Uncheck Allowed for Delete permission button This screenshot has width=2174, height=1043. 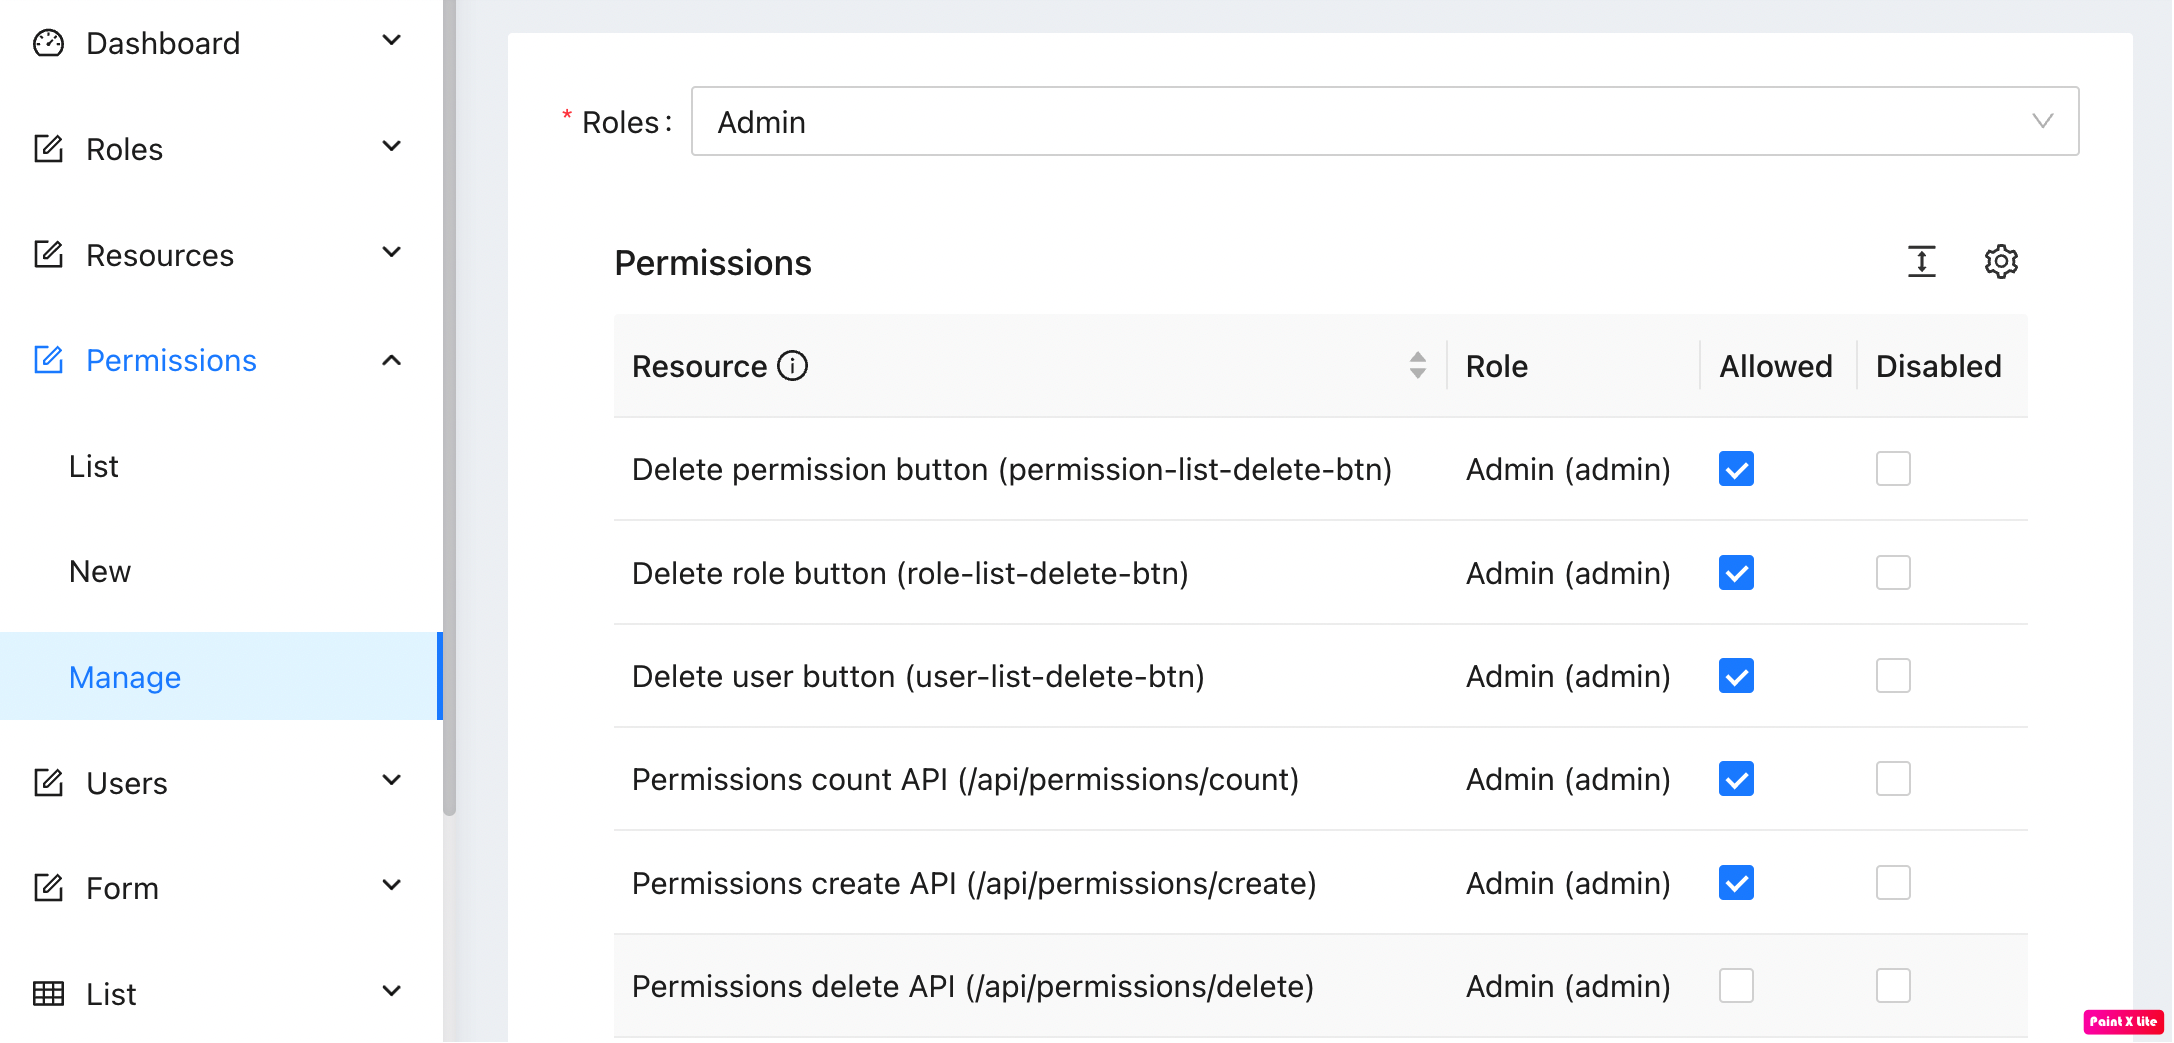(x=1736, y=469)
